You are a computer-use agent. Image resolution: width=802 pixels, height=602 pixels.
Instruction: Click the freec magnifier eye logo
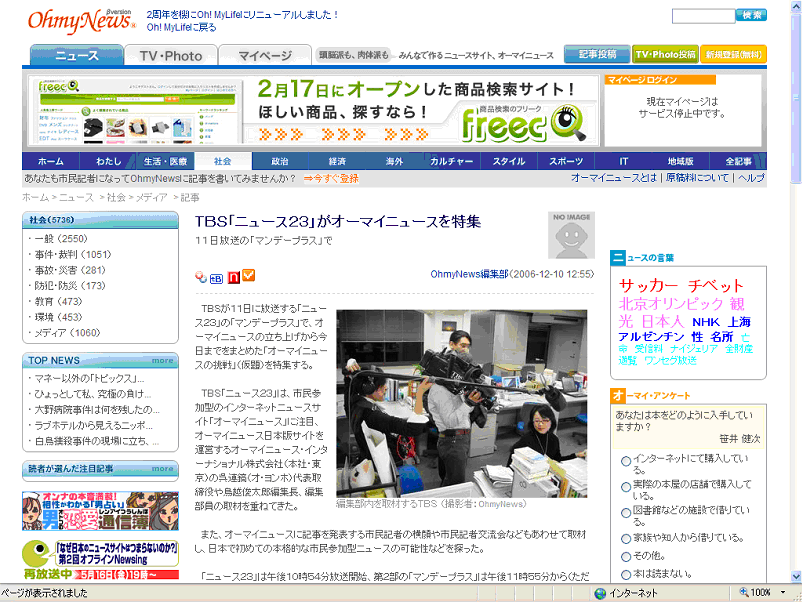568,122
